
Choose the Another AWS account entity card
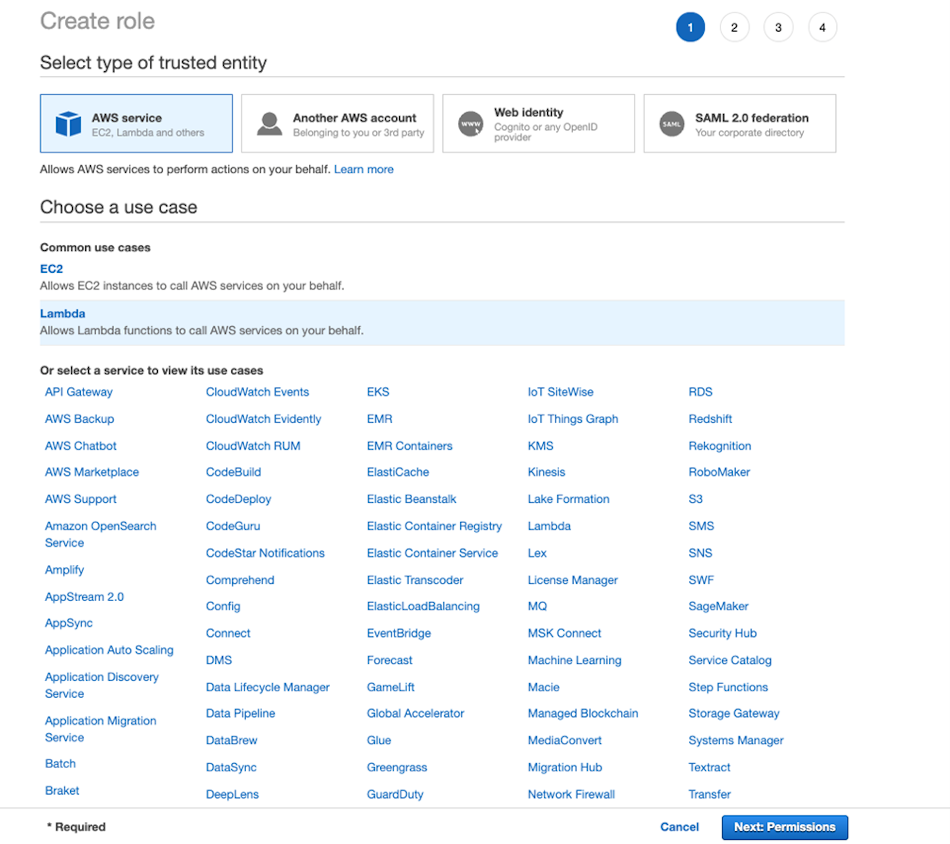point(337,124)
